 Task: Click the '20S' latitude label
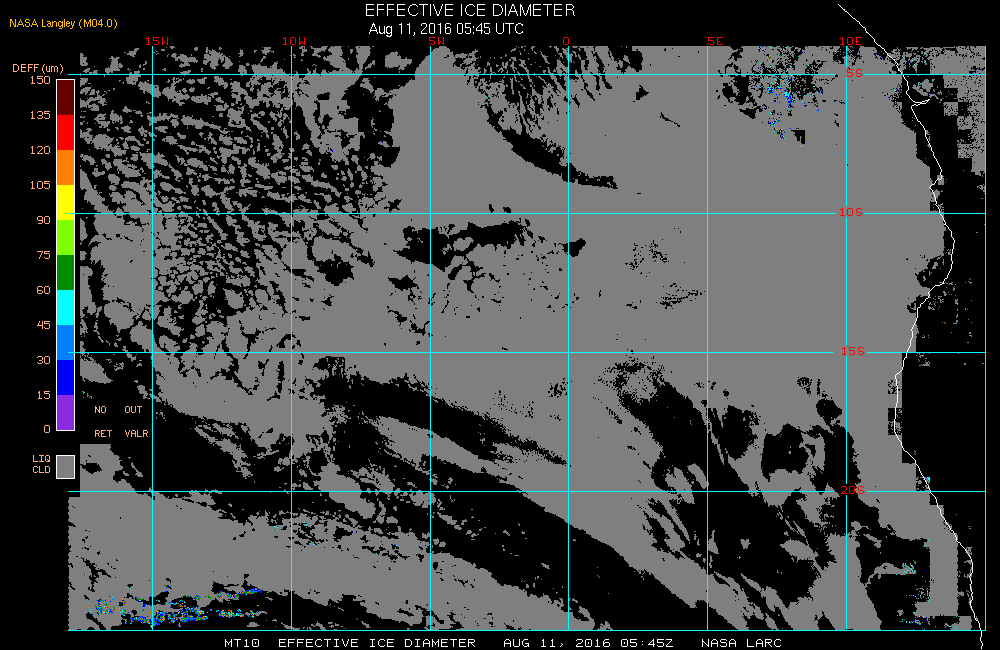853,490
